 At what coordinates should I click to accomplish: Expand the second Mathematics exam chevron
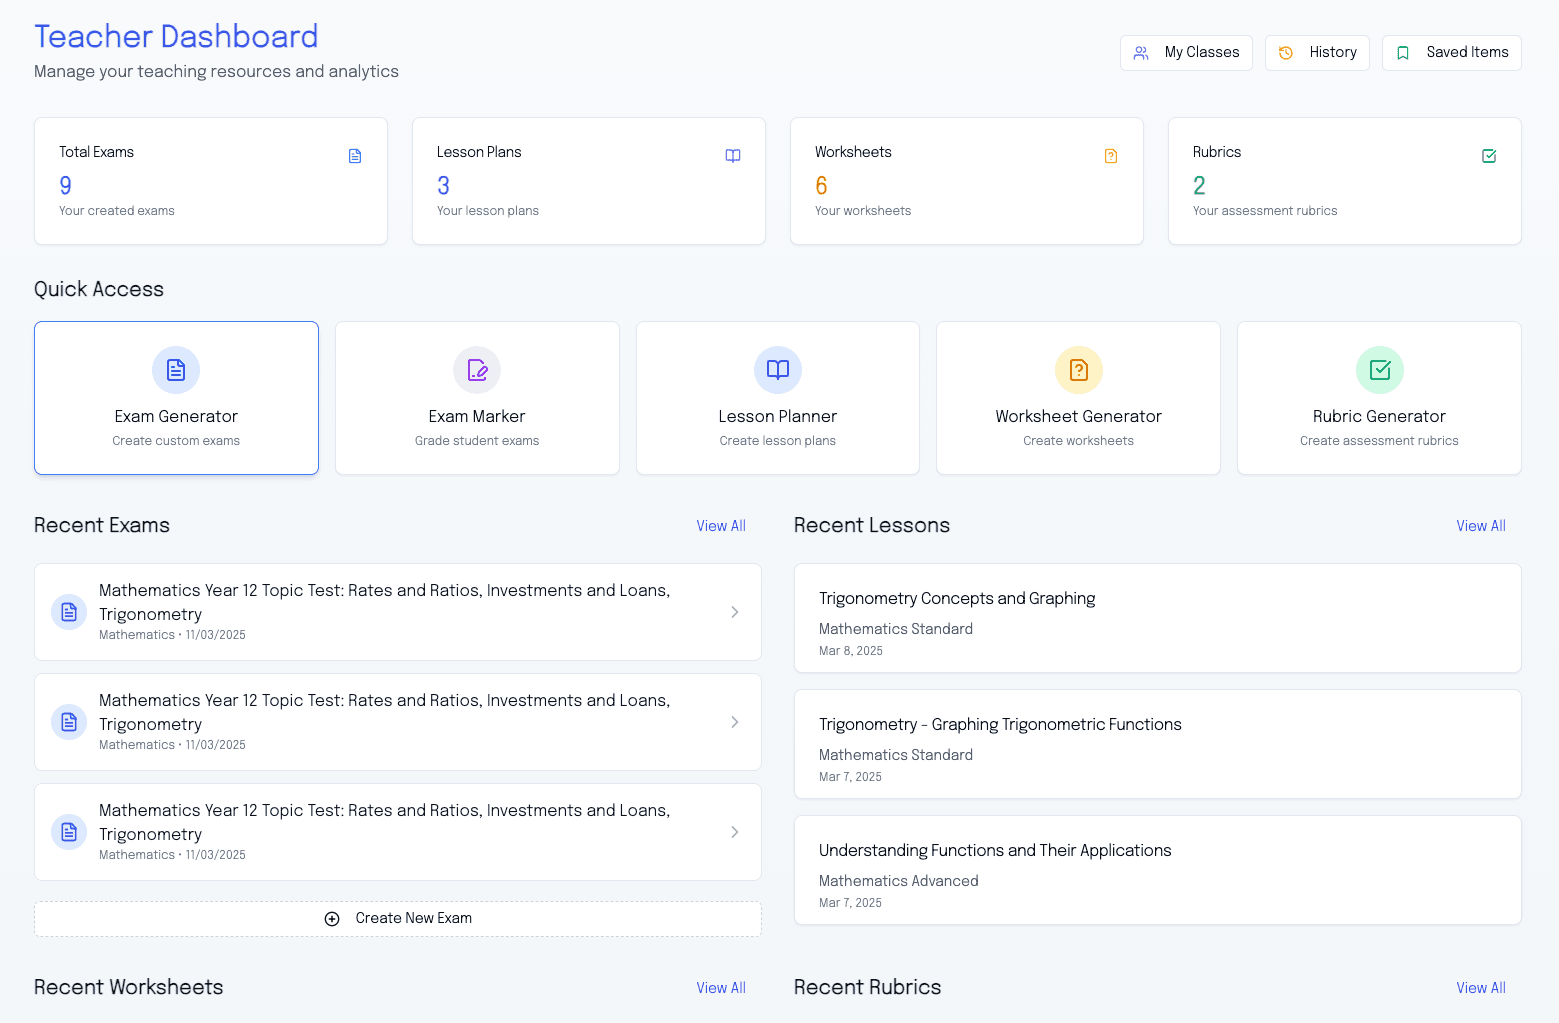(x=735, y=722)
